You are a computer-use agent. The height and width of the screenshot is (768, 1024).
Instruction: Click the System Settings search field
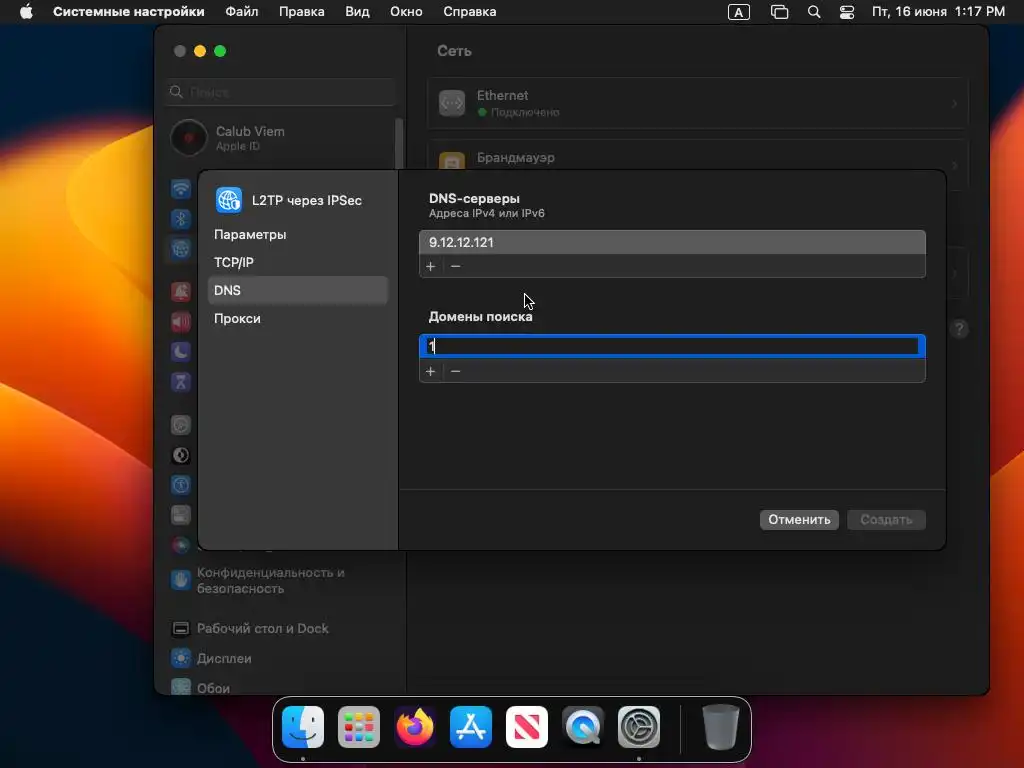point(281,92)
